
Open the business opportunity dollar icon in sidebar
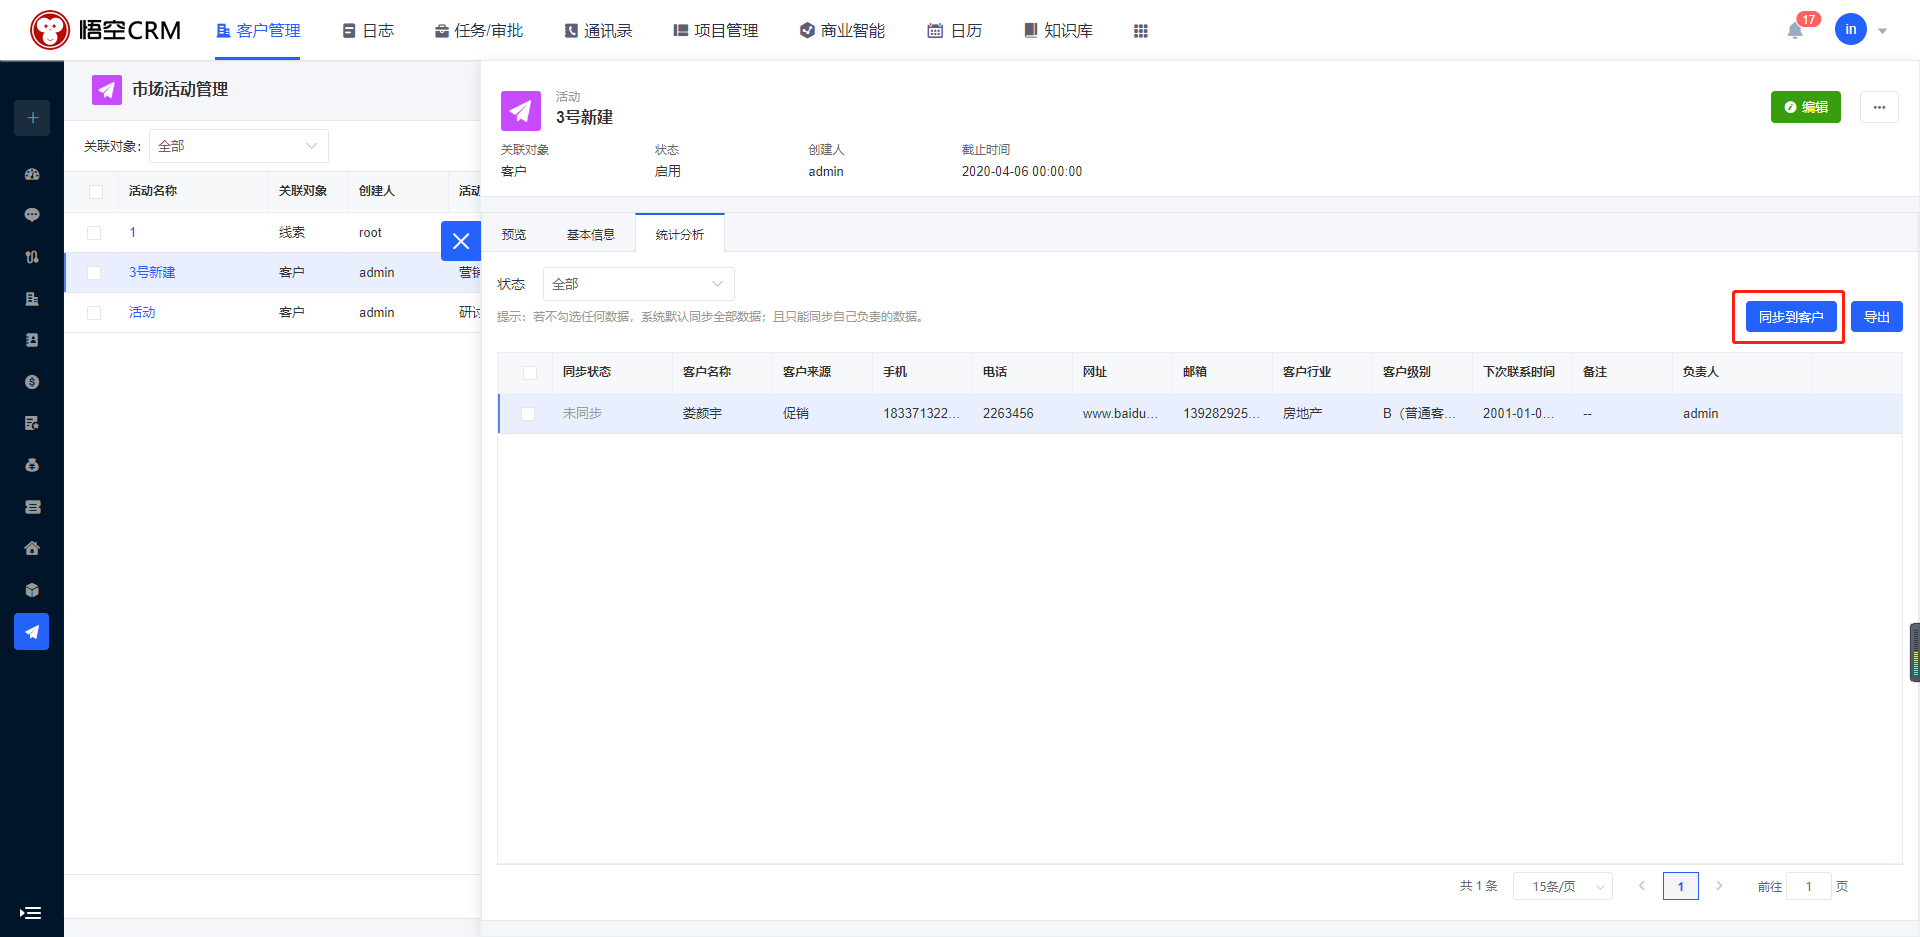[32, 382]
